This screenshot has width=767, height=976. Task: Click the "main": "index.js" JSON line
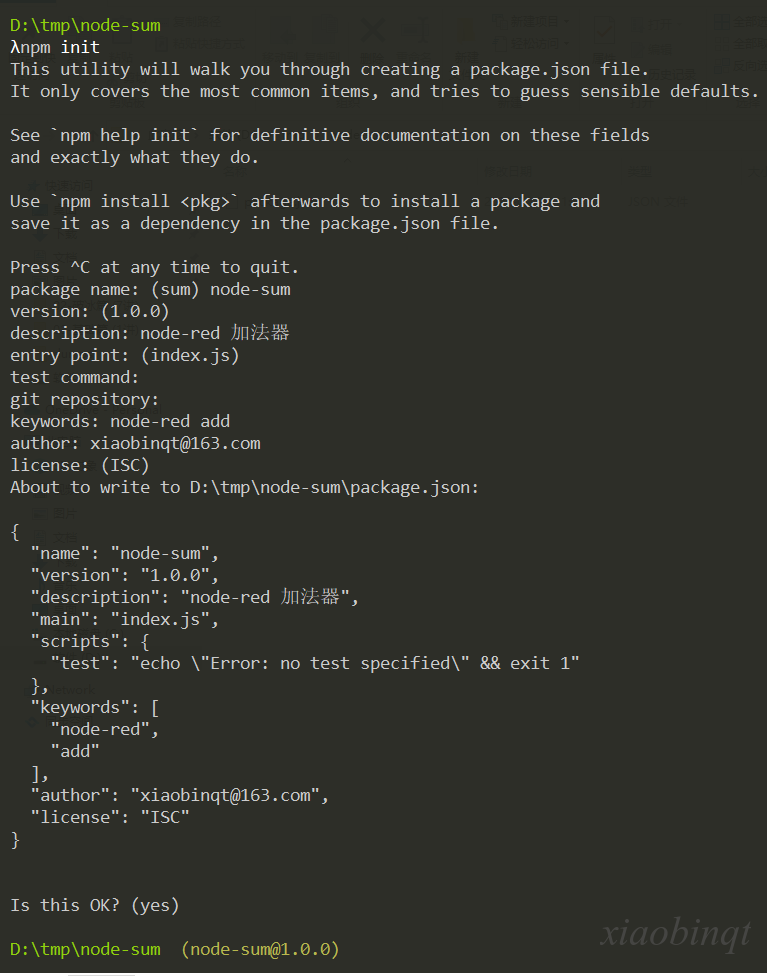(125, 619)
